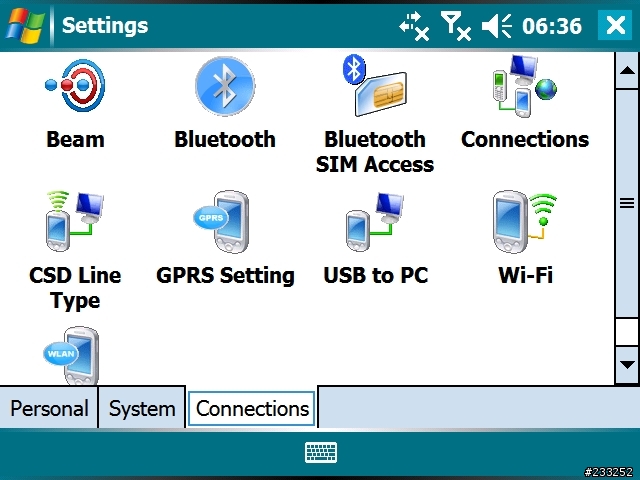Click the "Beam" label text

point(75,139)
